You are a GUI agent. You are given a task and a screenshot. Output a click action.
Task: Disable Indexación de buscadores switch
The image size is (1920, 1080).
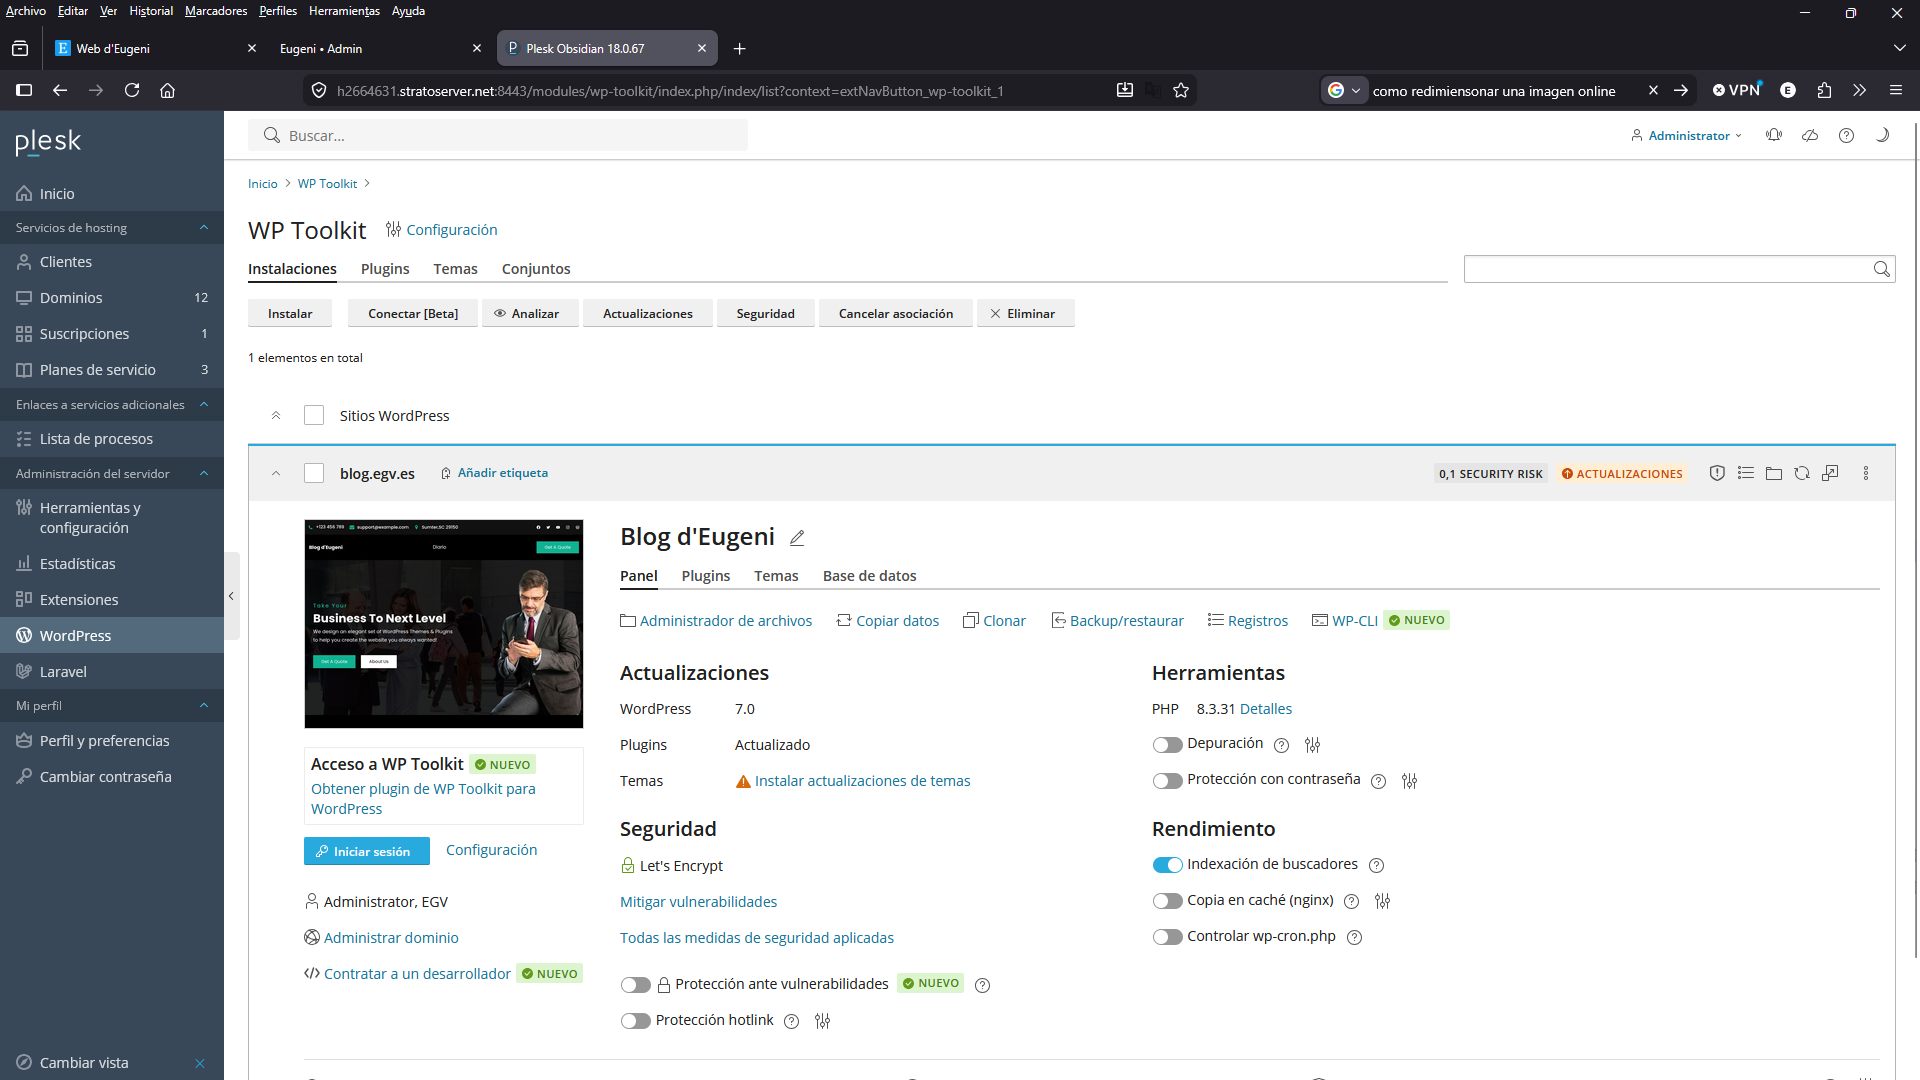coord(1167,865)
